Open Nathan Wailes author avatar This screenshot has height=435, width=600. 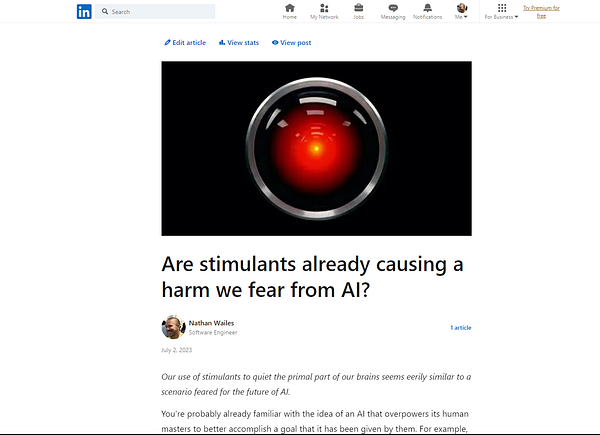(173, 327)
